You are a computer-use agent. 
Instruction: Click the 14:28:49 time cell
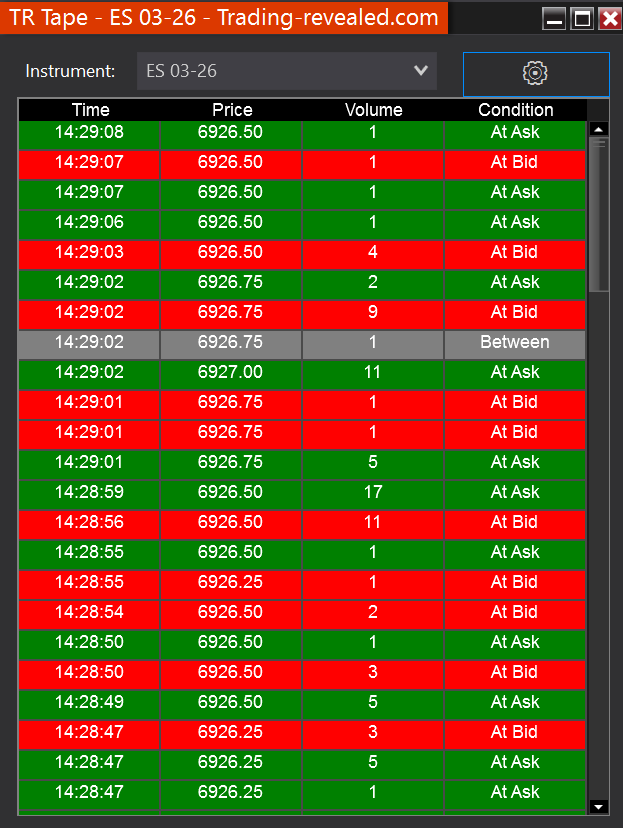pyautogui.click(x=90, y=702)
